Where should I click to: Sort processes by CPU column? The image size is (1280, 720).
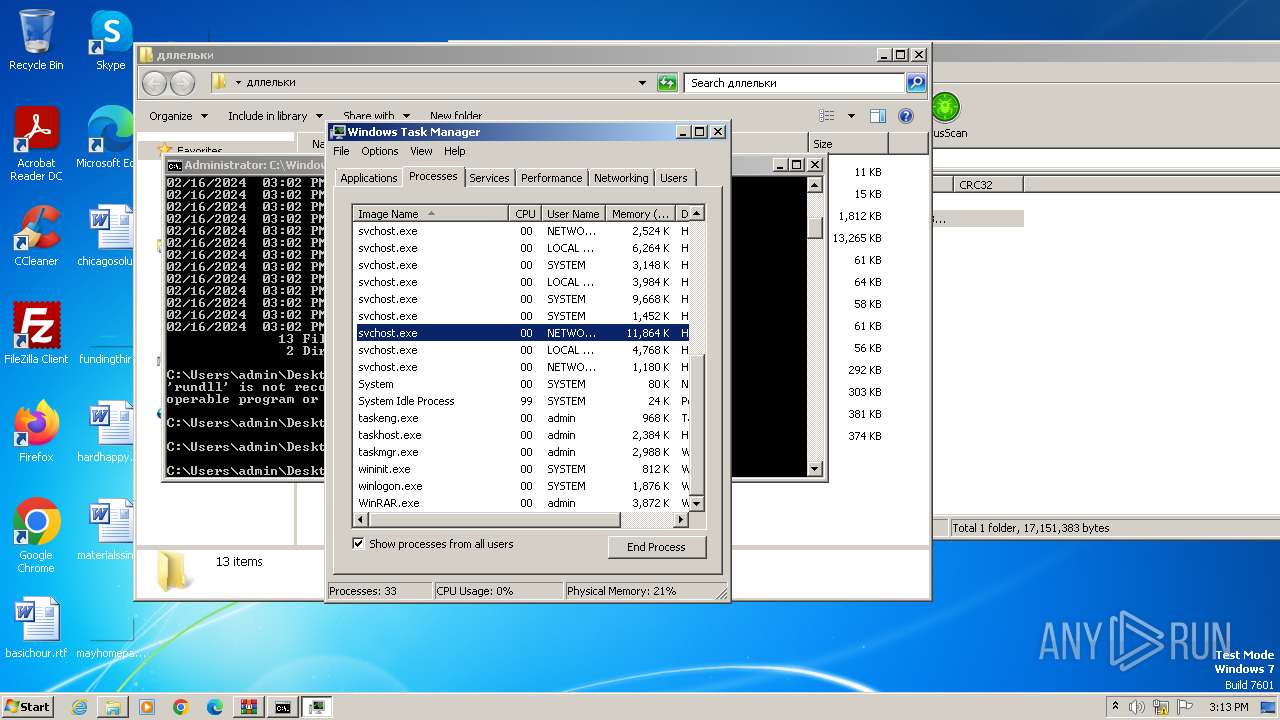pos(525,214)
